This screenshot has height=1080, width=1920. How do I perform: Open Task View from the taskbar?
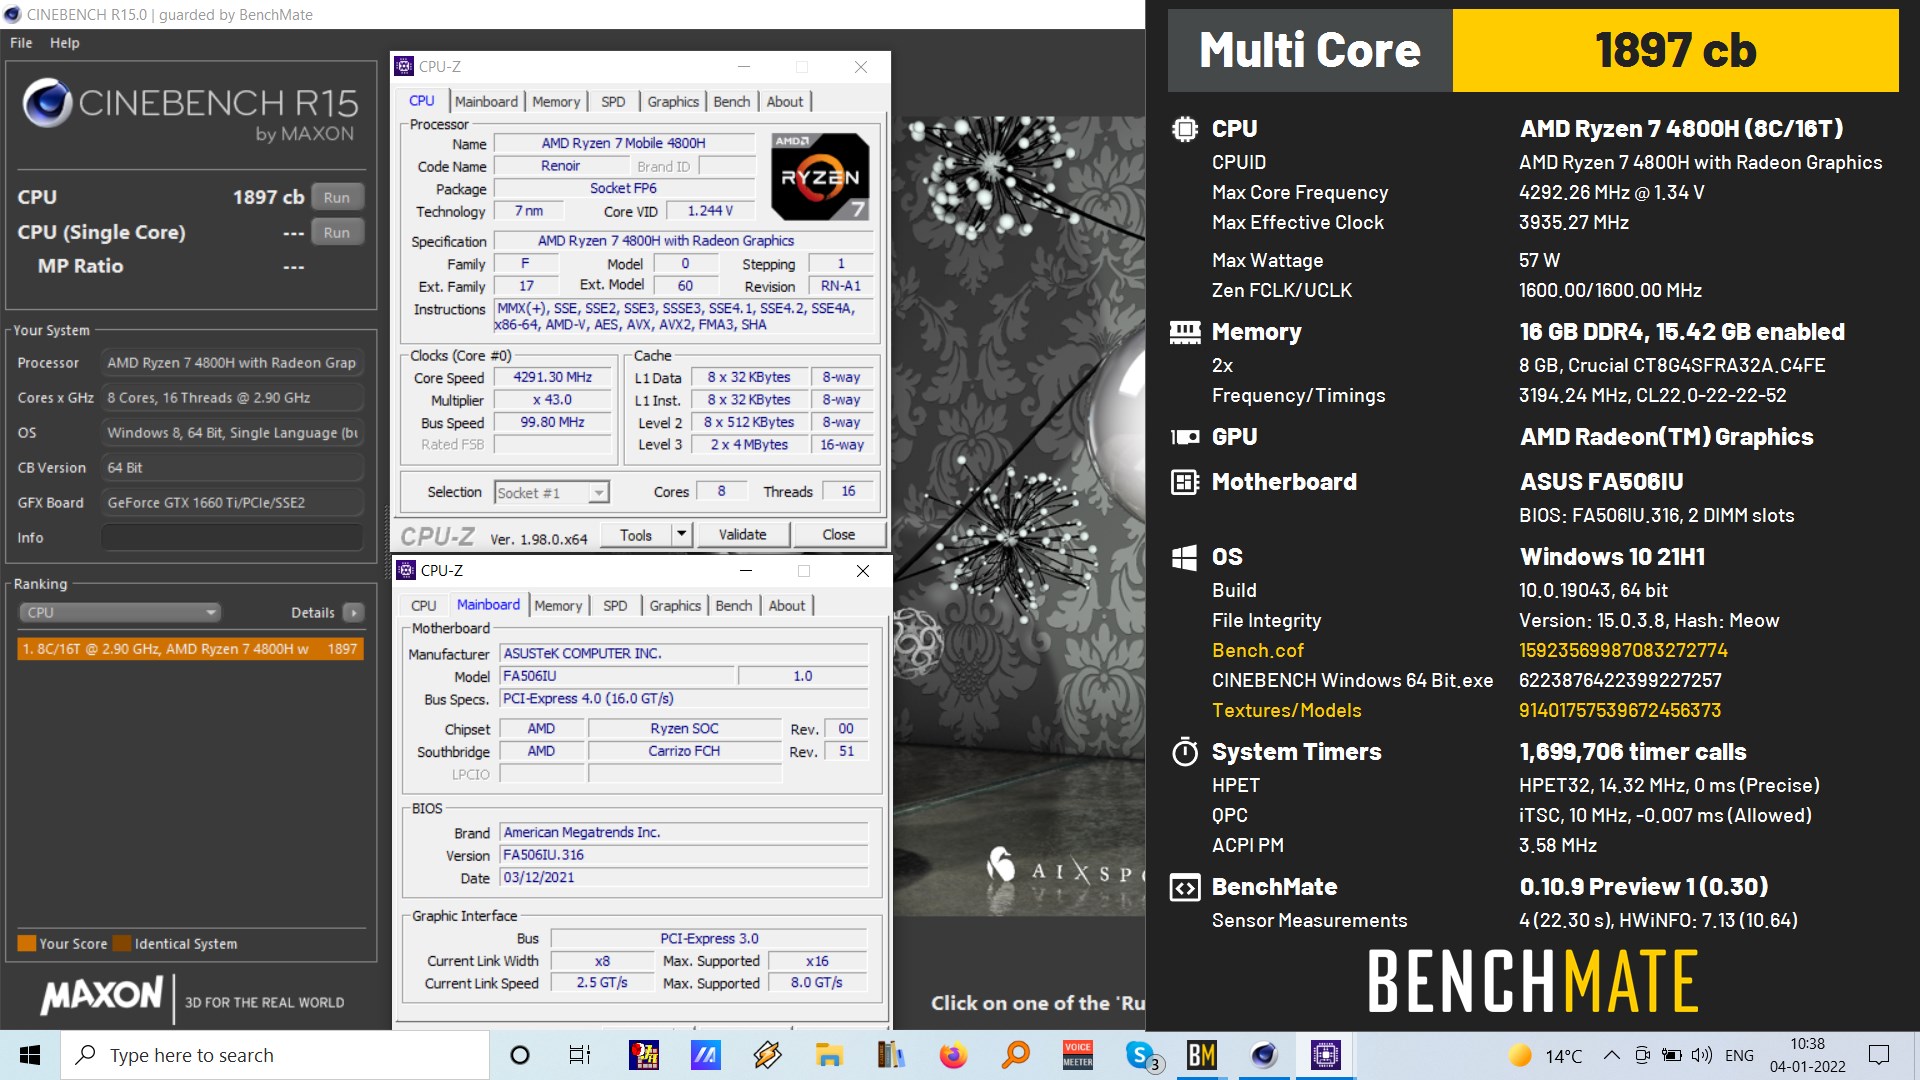pos(580,1055)
